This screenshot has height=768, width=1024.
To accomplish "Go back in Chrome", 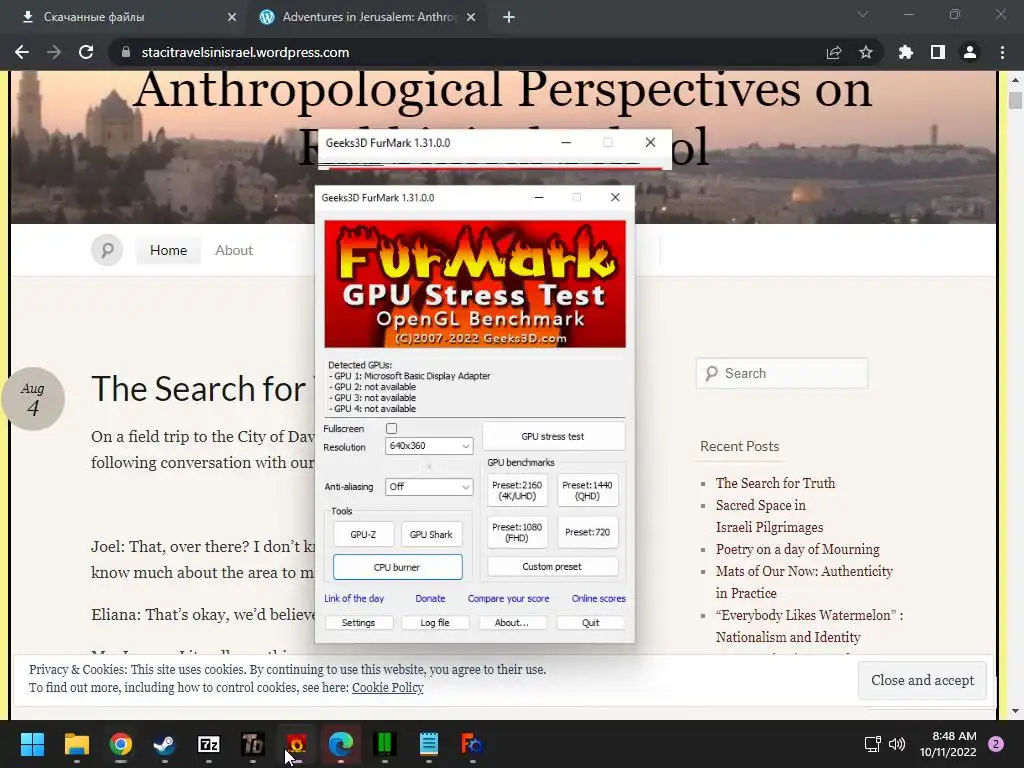I will pos(22,52).
